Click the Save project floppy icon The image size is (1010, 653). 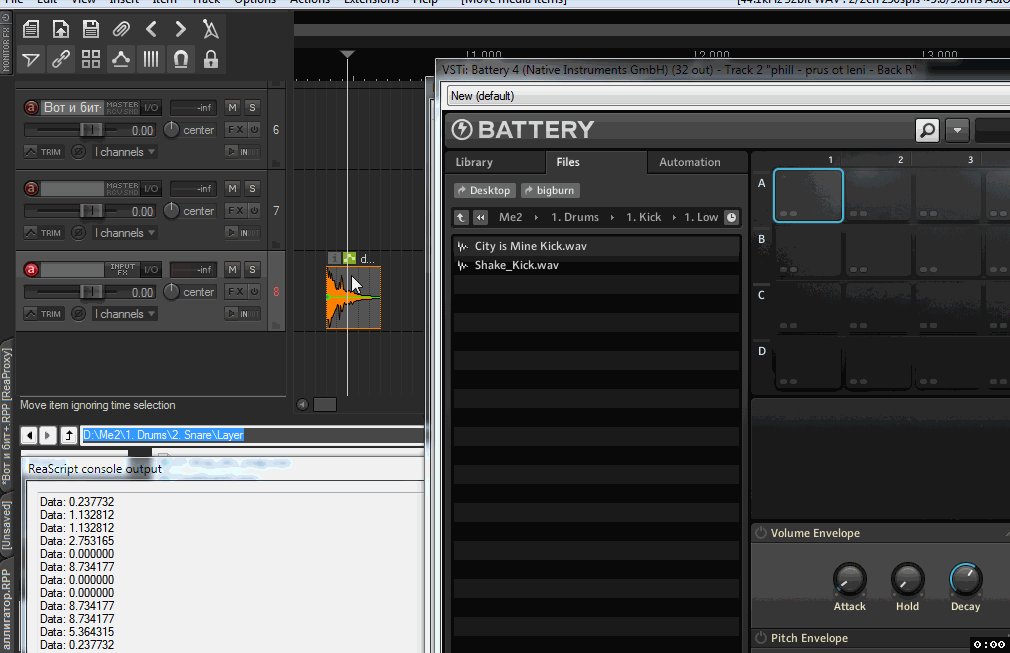(91, 29)
